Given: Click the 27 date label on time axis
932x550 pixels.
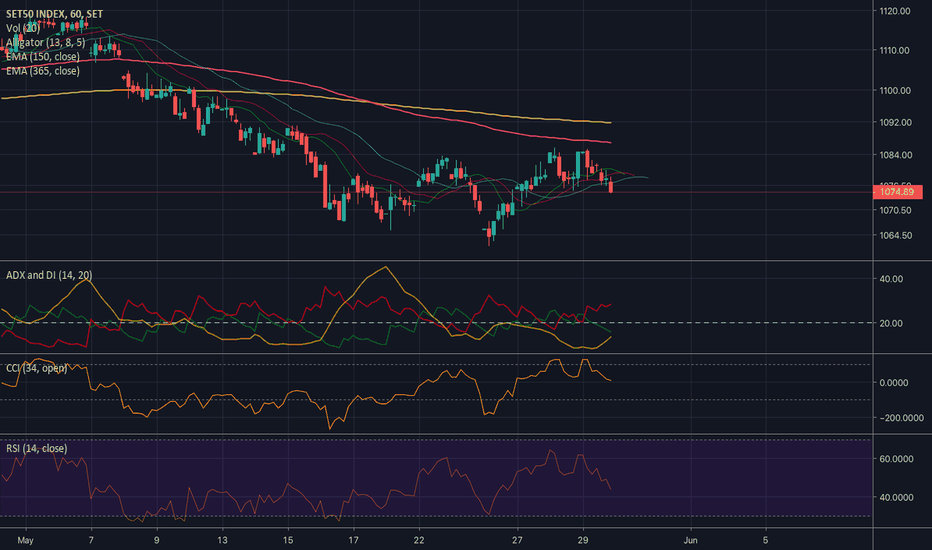Looking at the screenshot, I should click(518, 540).
